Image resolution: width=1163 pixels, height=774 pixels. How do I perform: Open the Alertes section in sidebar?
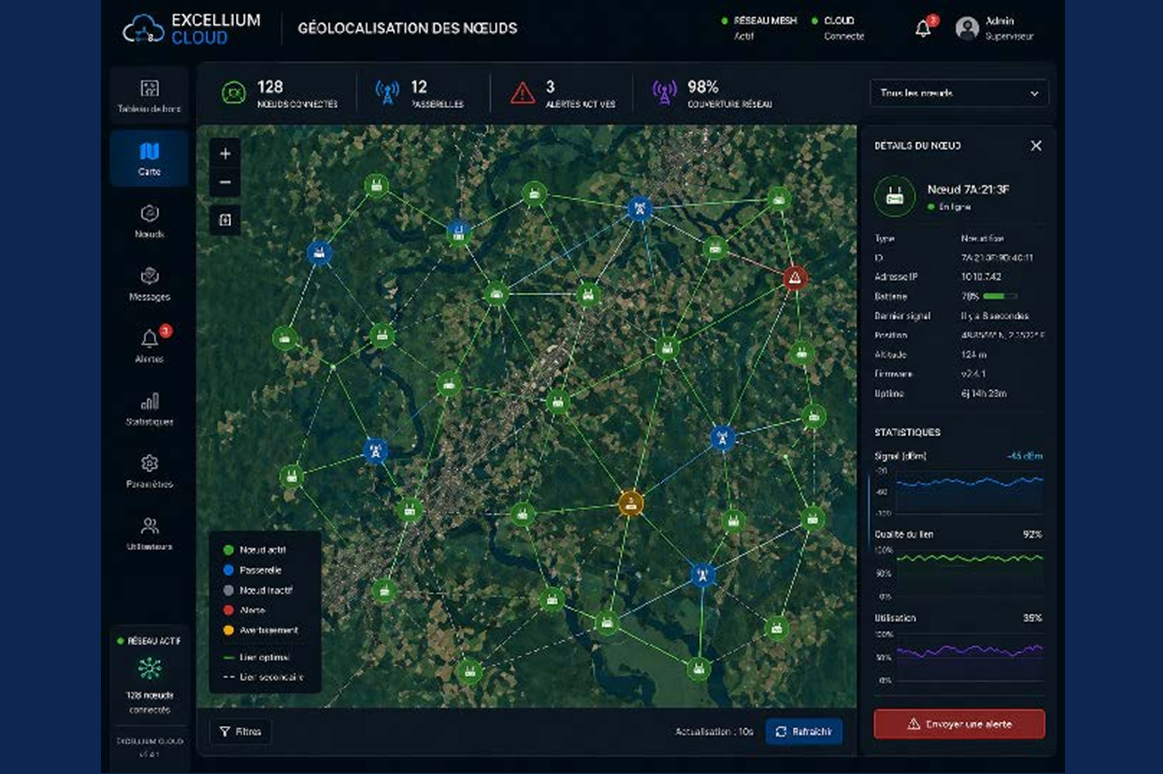click(x=149, y=346)
